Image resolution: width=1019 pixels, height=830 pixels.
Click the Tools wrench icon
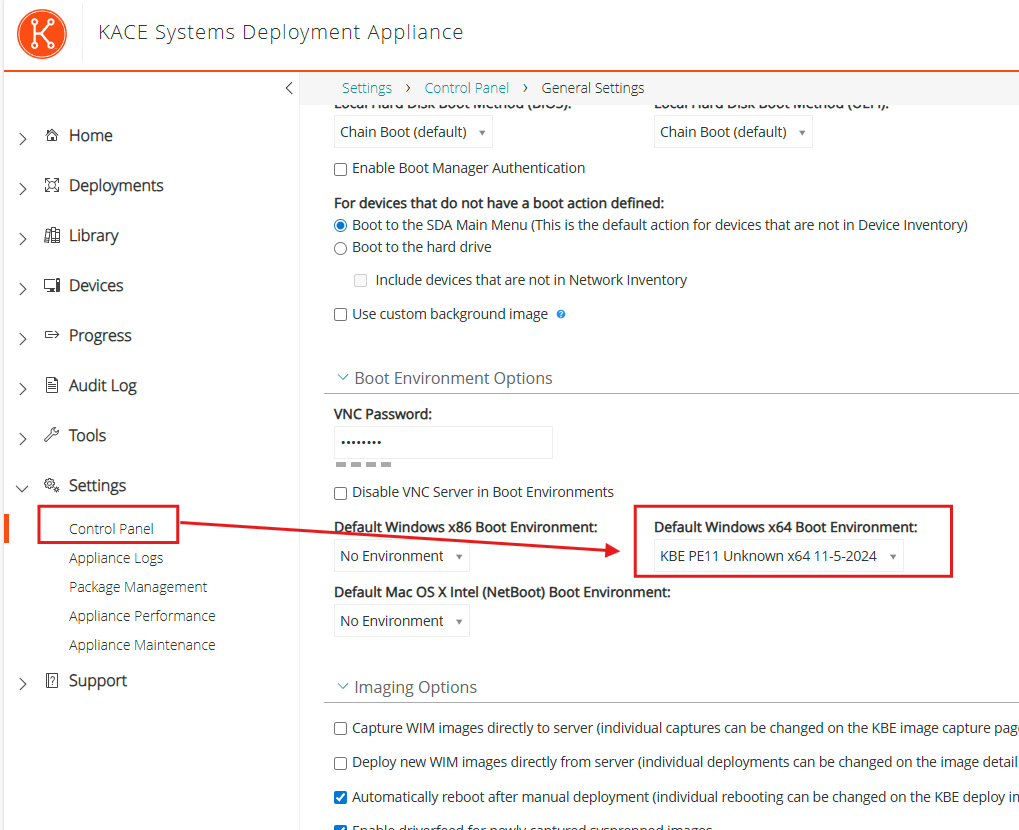point(52,436)
